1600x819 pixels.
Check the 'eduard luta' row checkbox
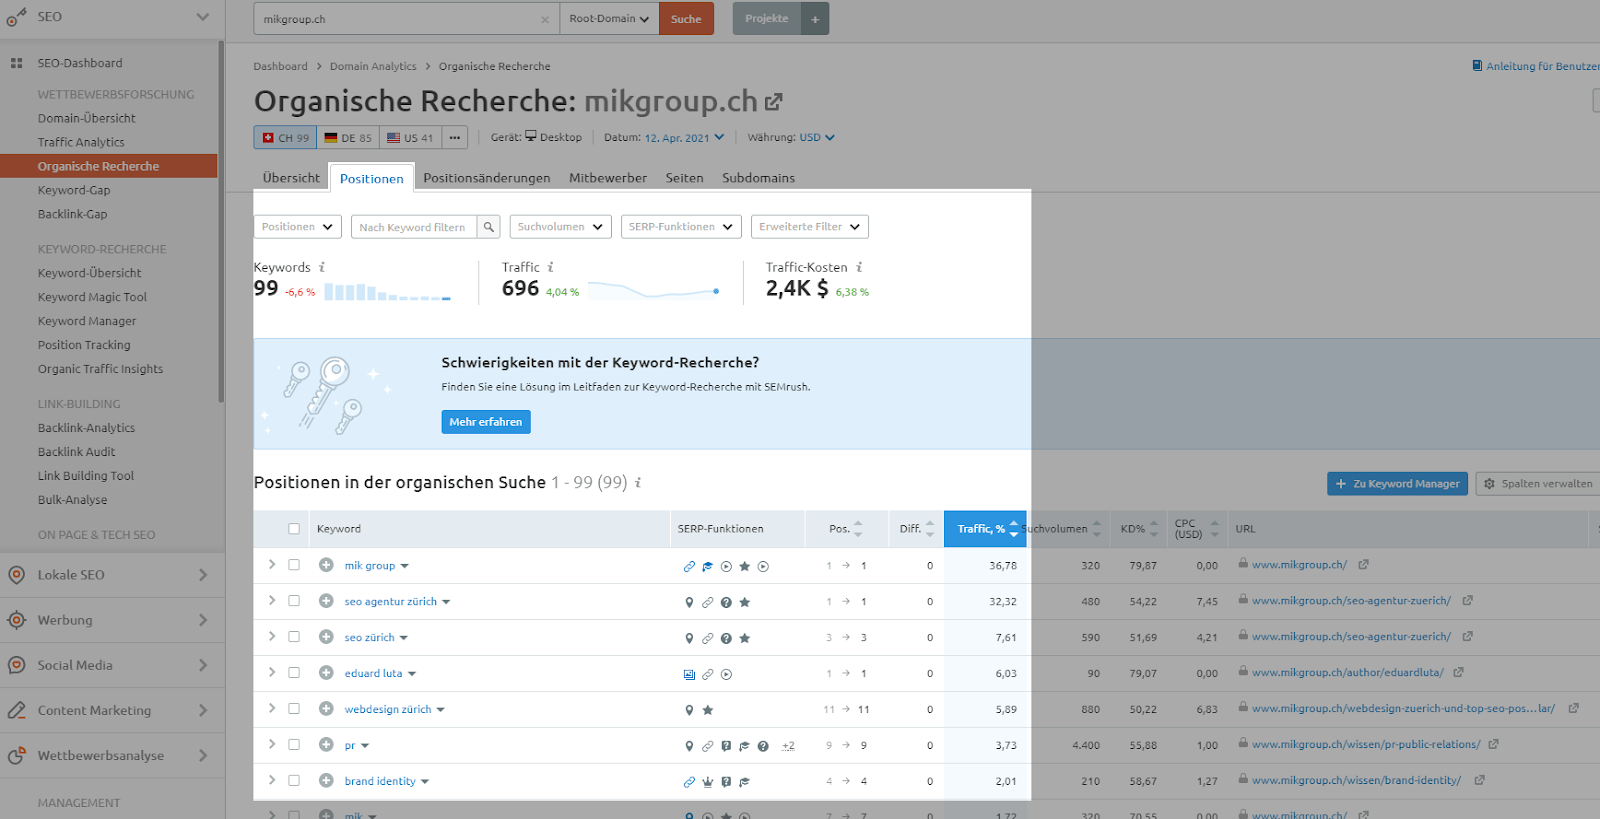[294, 673]
